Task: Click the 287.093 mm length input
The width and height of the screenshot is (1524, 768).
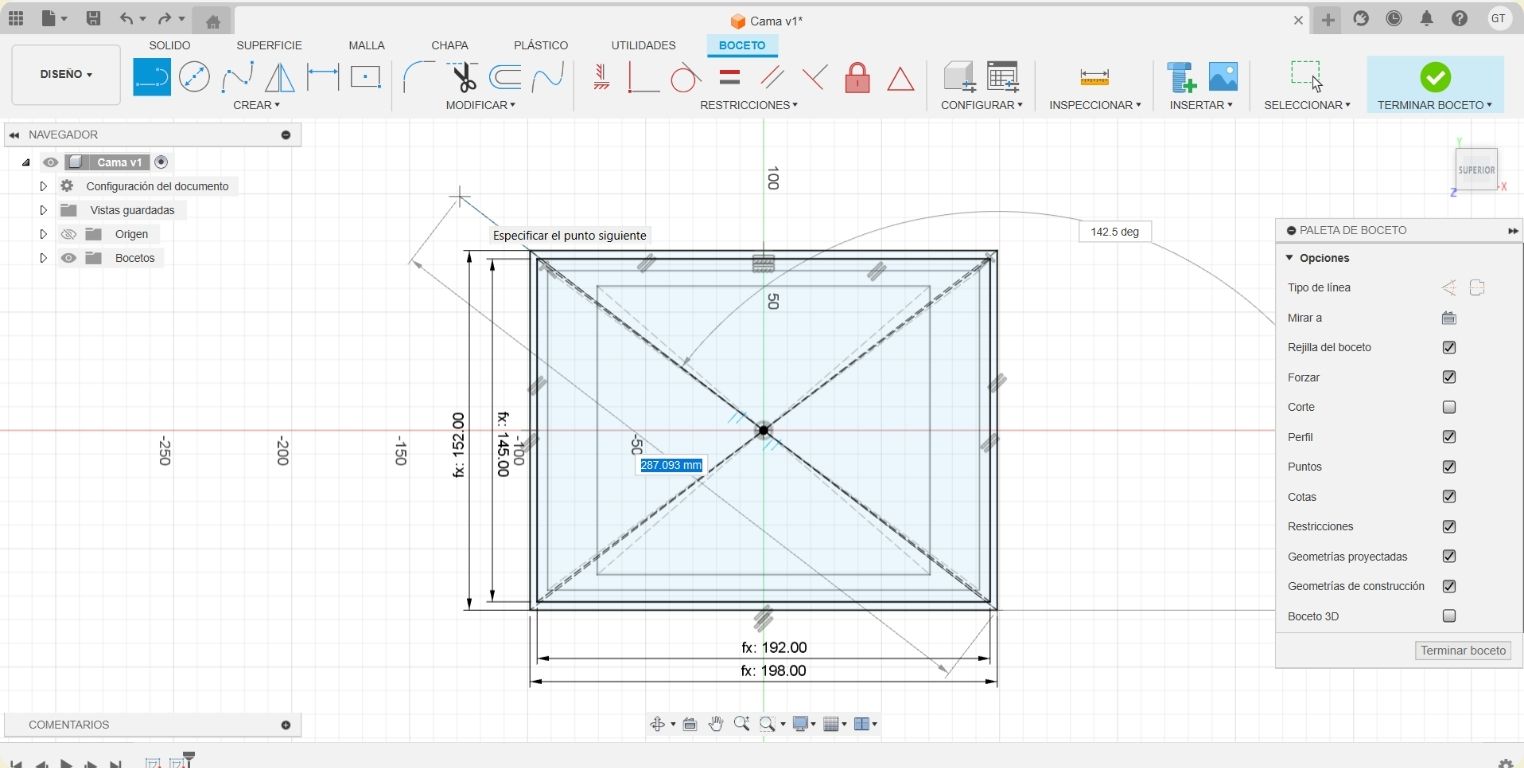Action: [671, 465]
